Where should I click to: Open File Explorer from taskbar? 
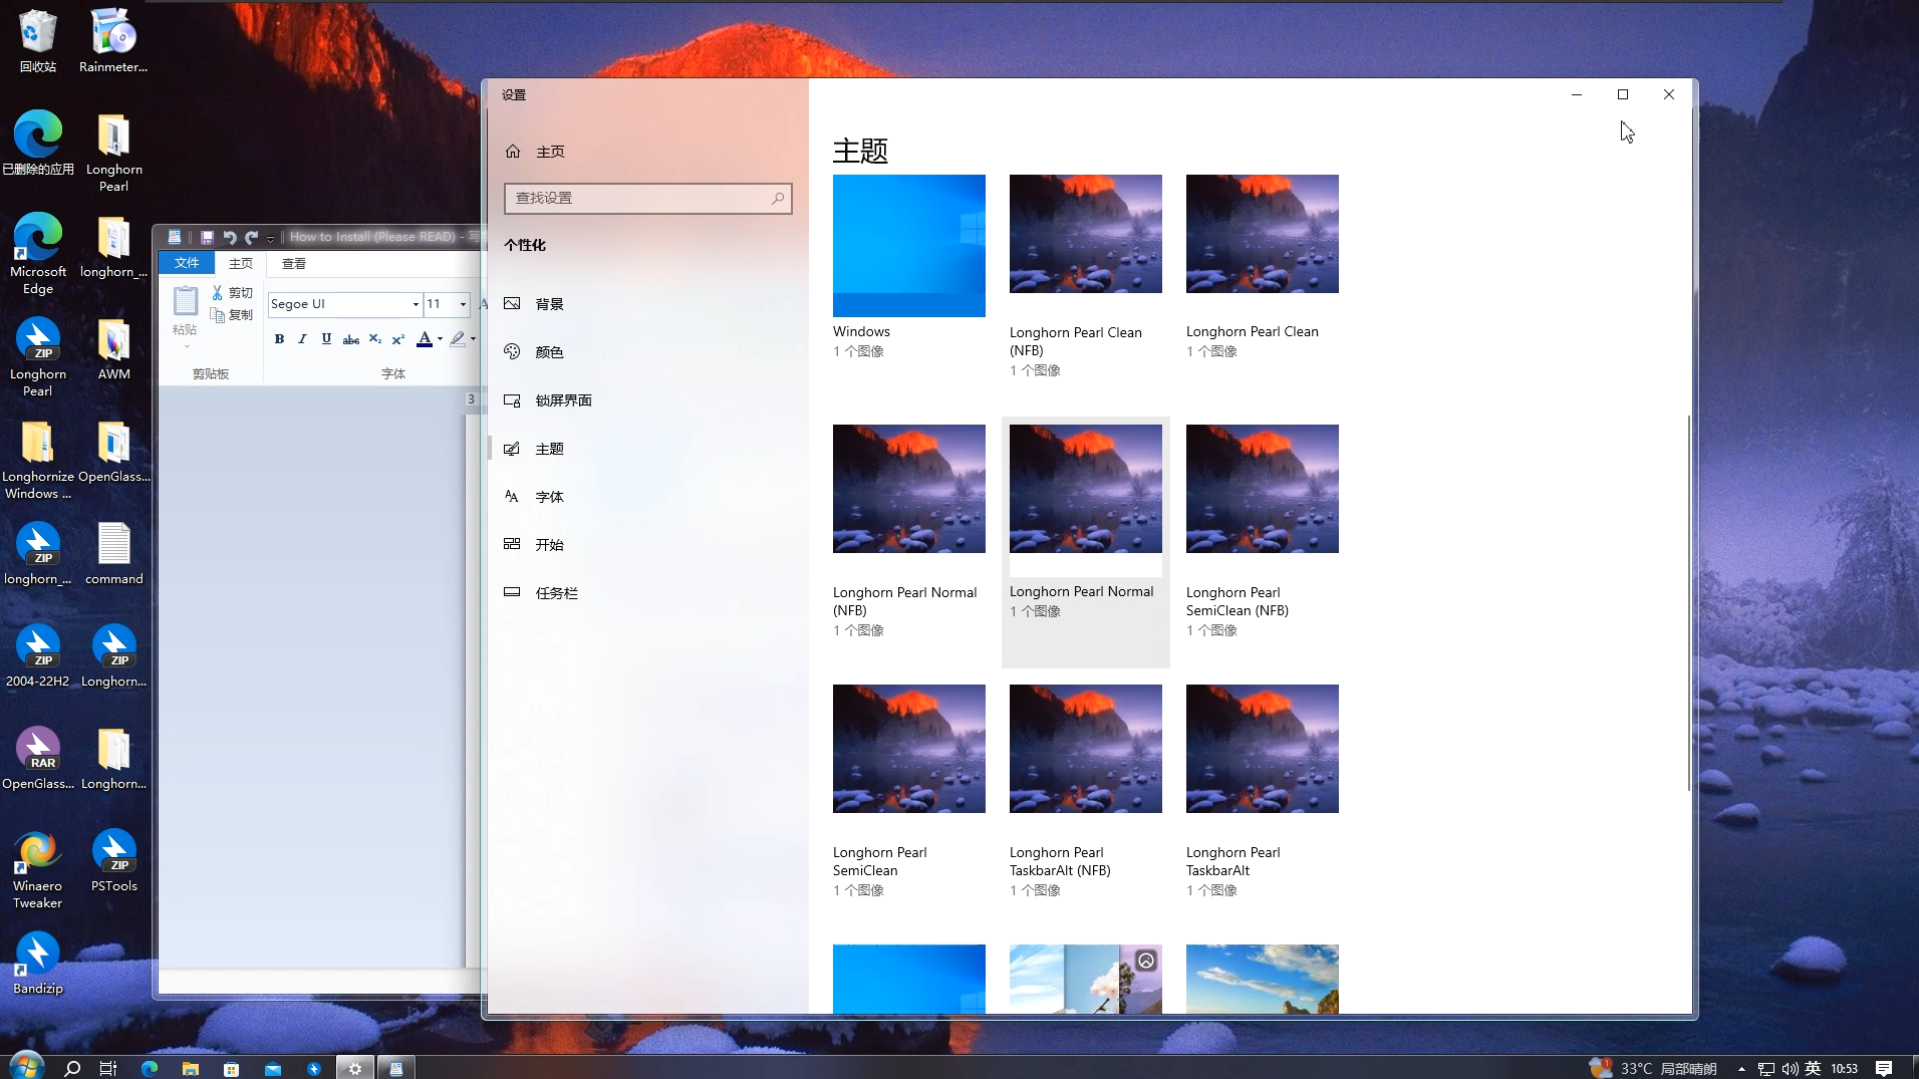(x=190, y=1068)
